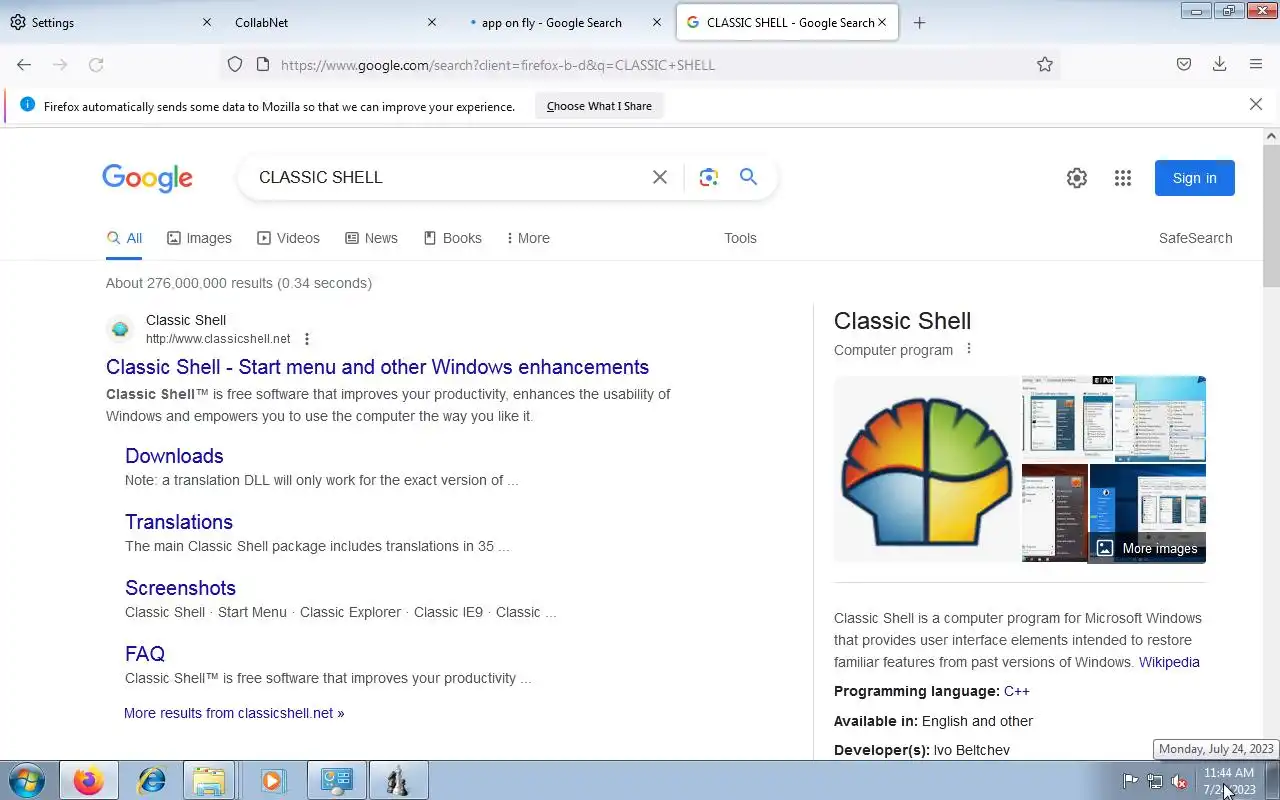Viewport: 1280px width, 800px height.
Task: Open the Translations sitelink
Action: (179, 522)
